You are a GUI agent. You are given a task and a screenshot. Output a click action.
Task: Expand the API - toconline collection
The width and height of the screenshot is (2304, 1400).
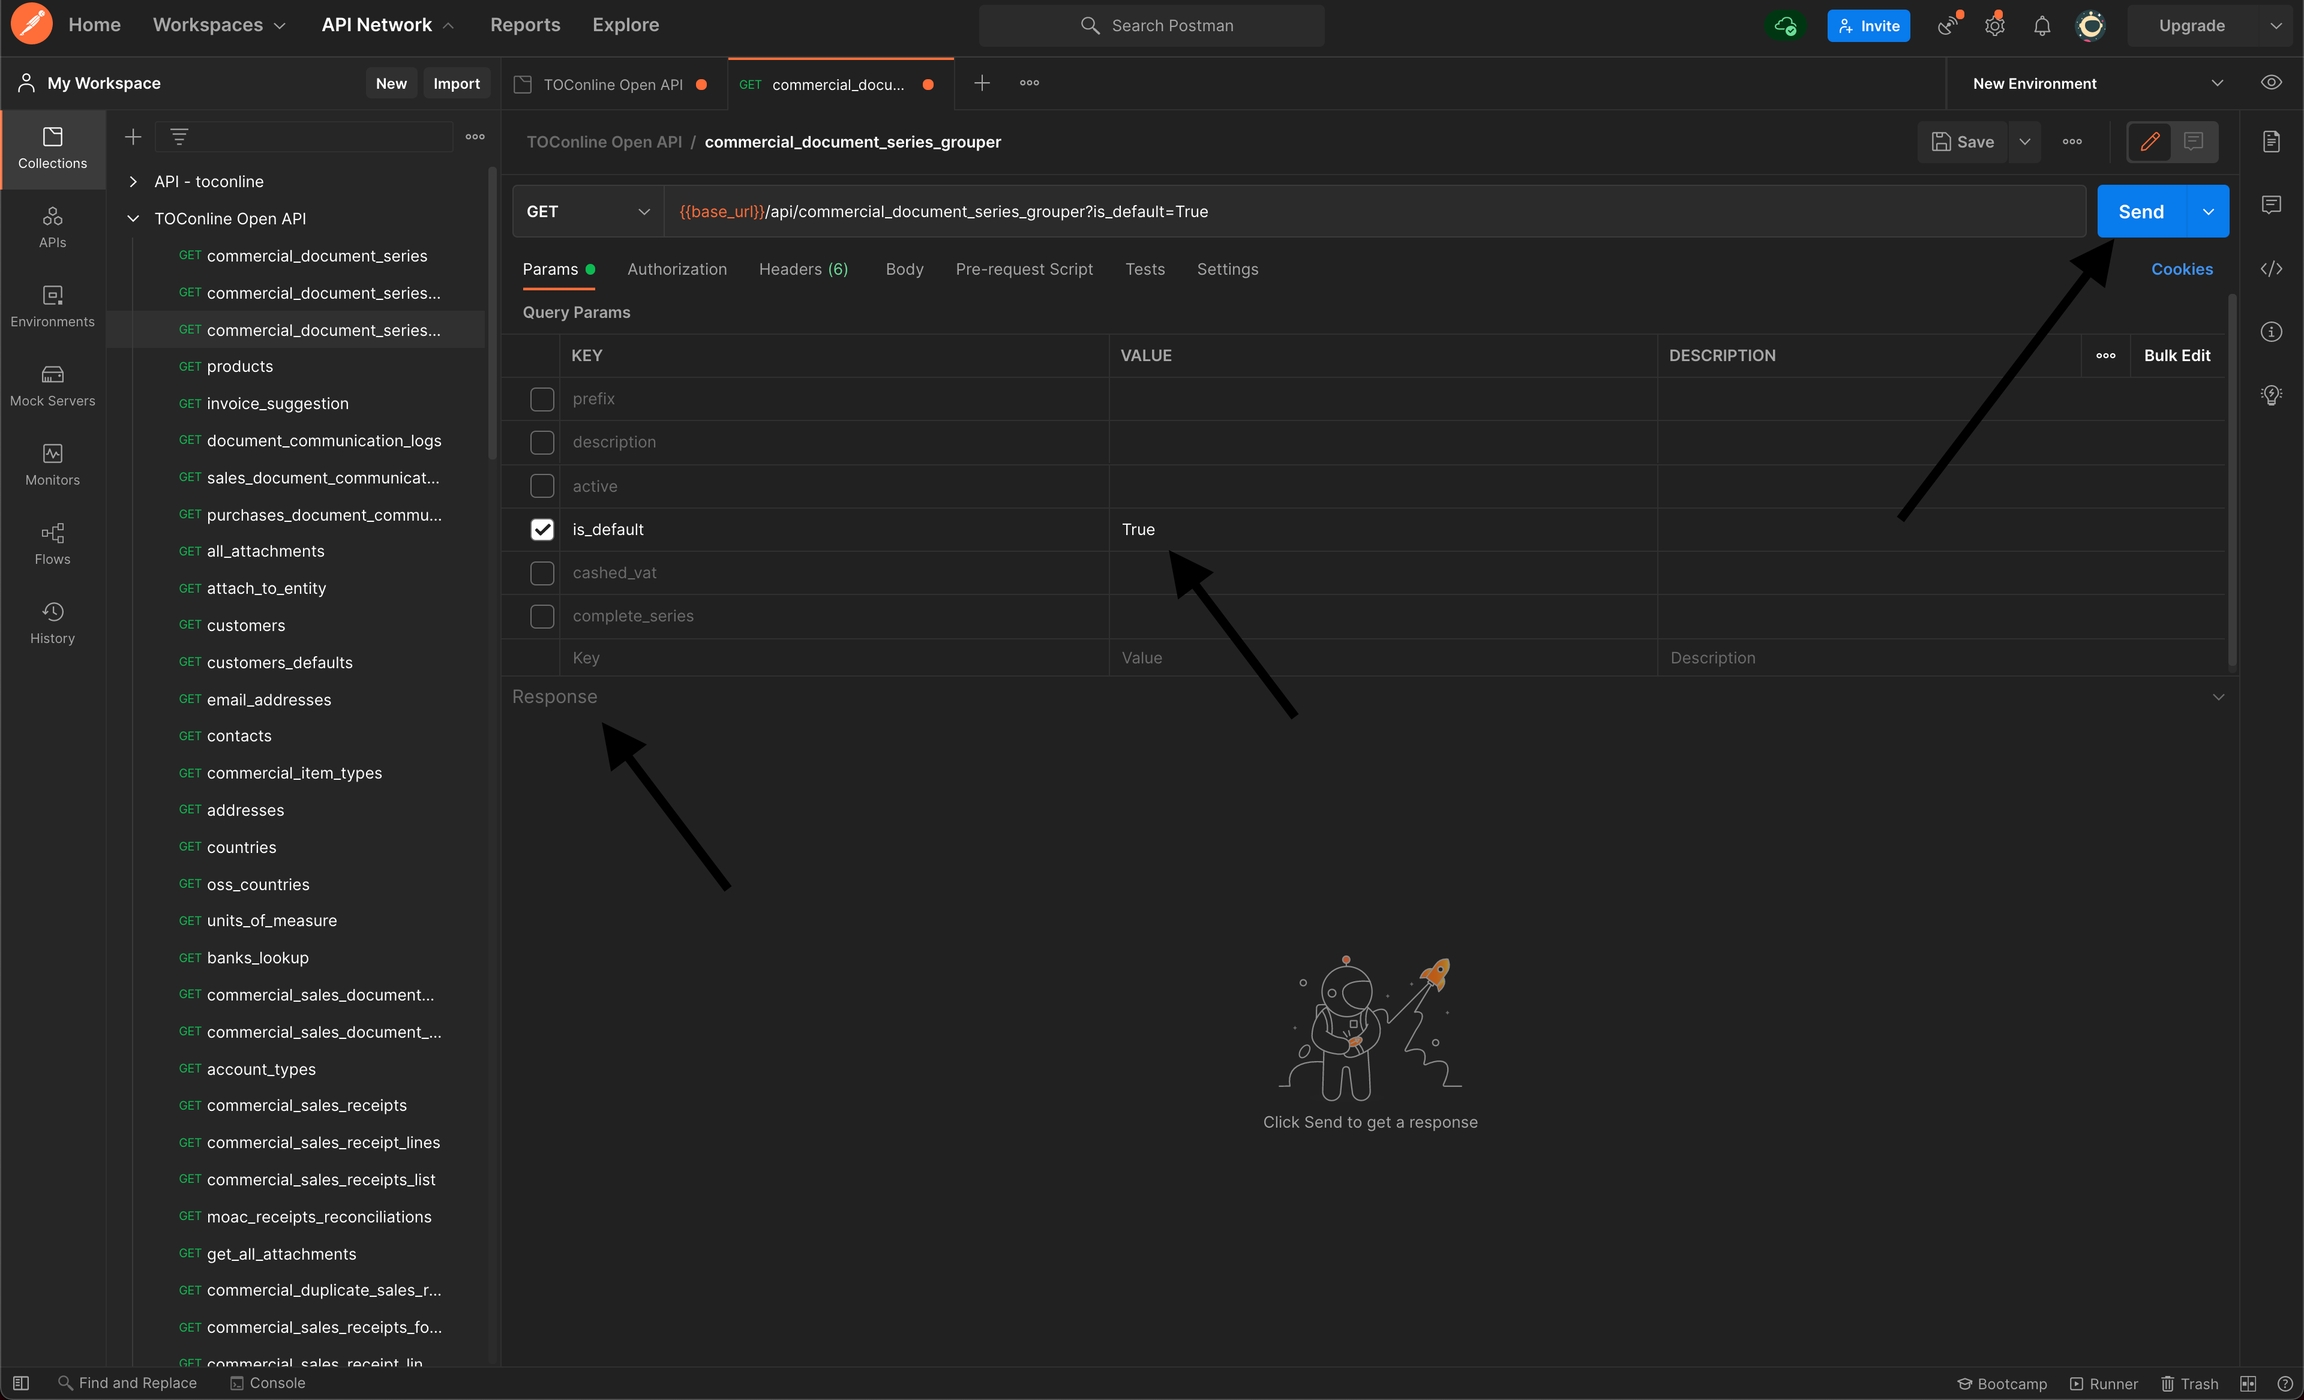tap(133, 182)
